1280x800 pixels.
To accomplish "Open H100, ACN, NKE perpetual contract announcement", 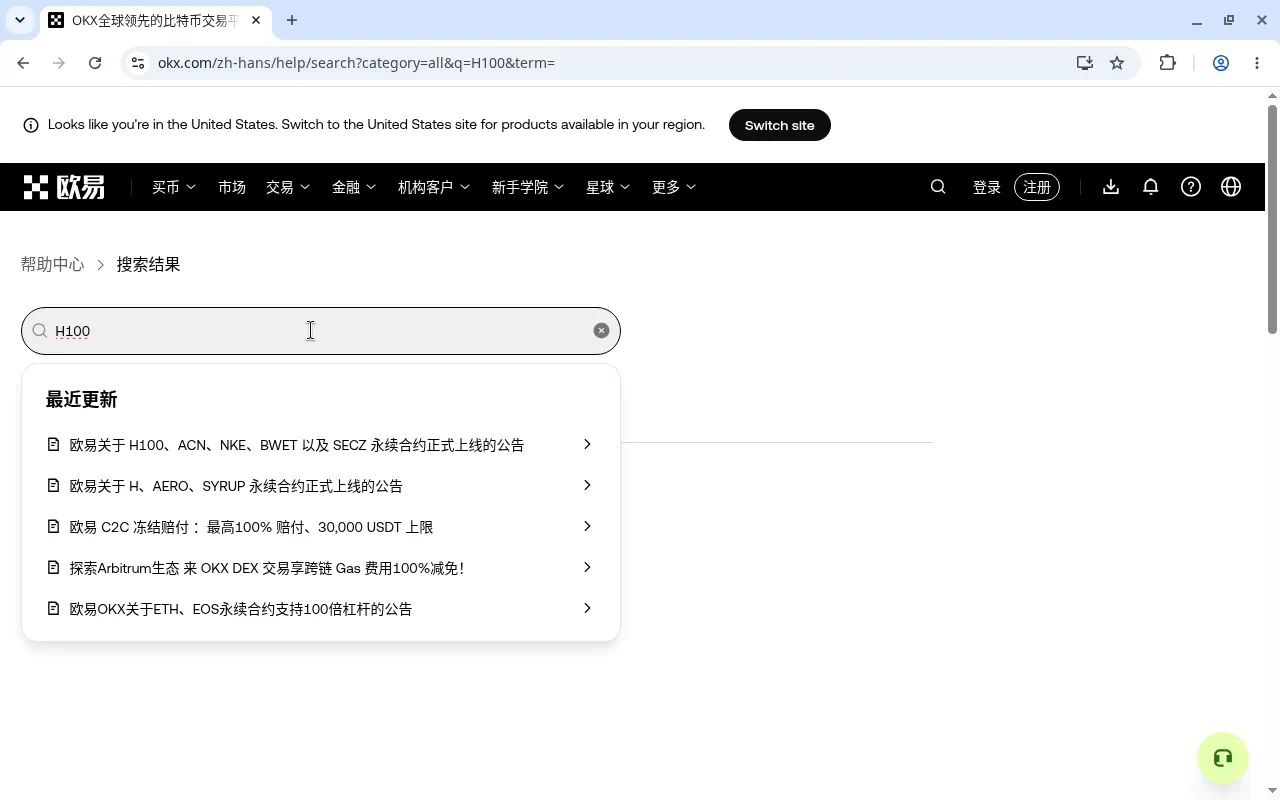I will tap(320, 445).
